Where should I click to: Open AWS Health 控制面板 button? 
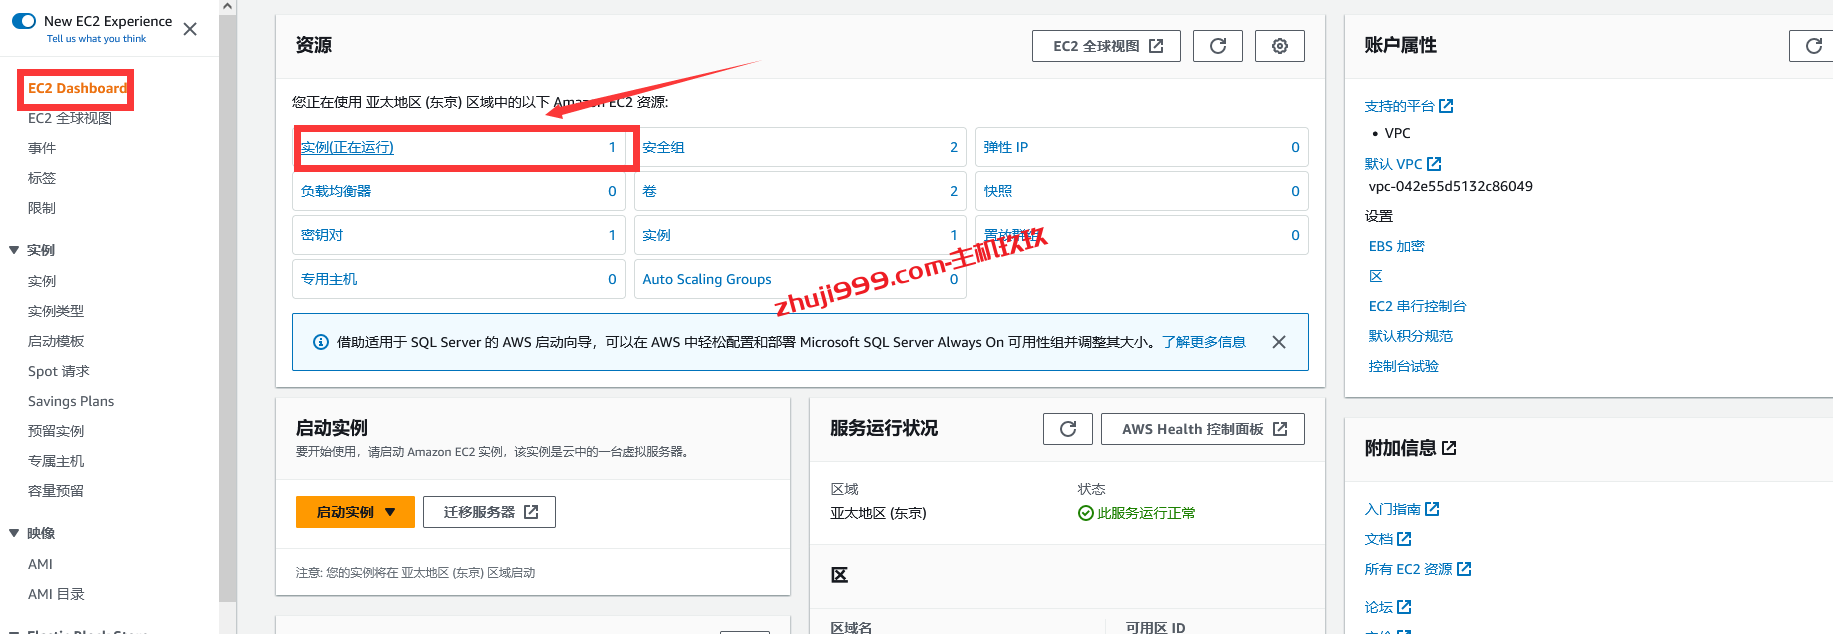pos(1203,429)
